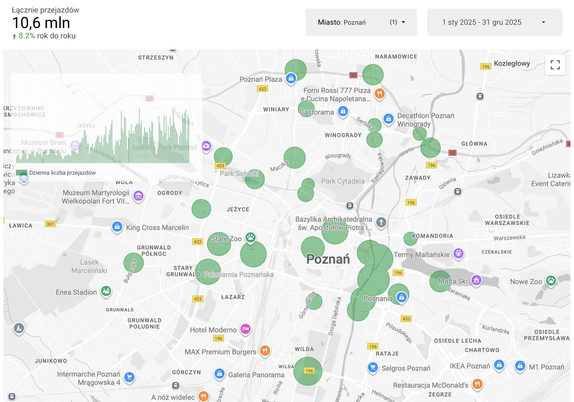Click the GÓRCZYN district label
The image size is (574, 402).
tap(186, 372)
